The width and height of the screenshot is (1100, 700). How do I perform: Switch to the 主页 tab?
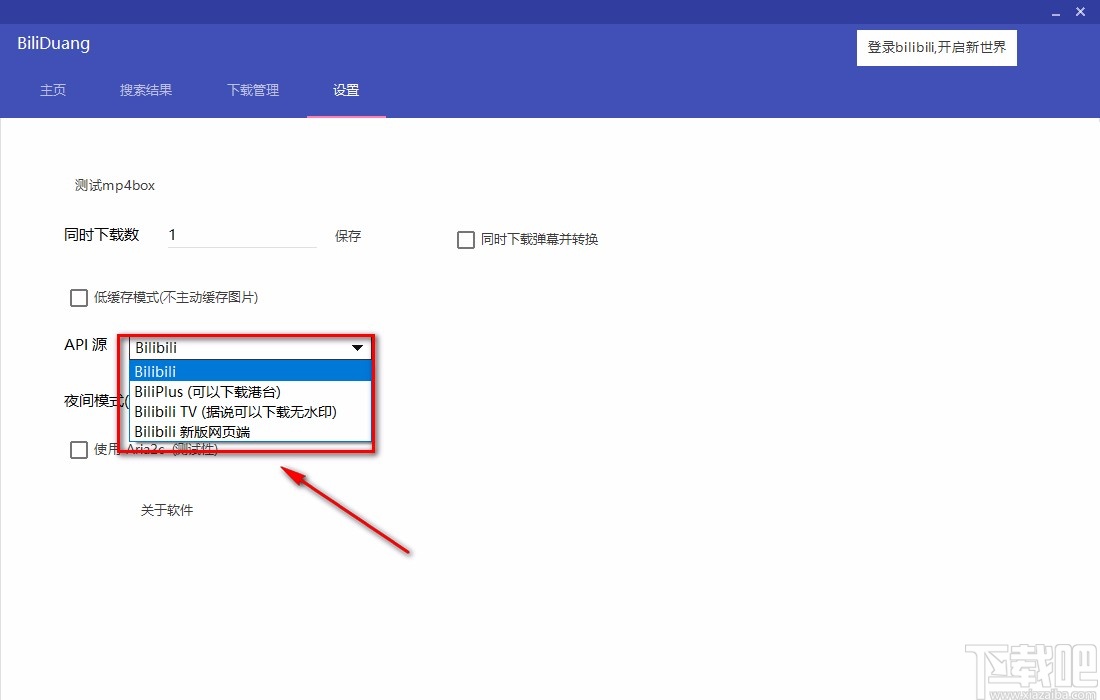coord(53,90)
